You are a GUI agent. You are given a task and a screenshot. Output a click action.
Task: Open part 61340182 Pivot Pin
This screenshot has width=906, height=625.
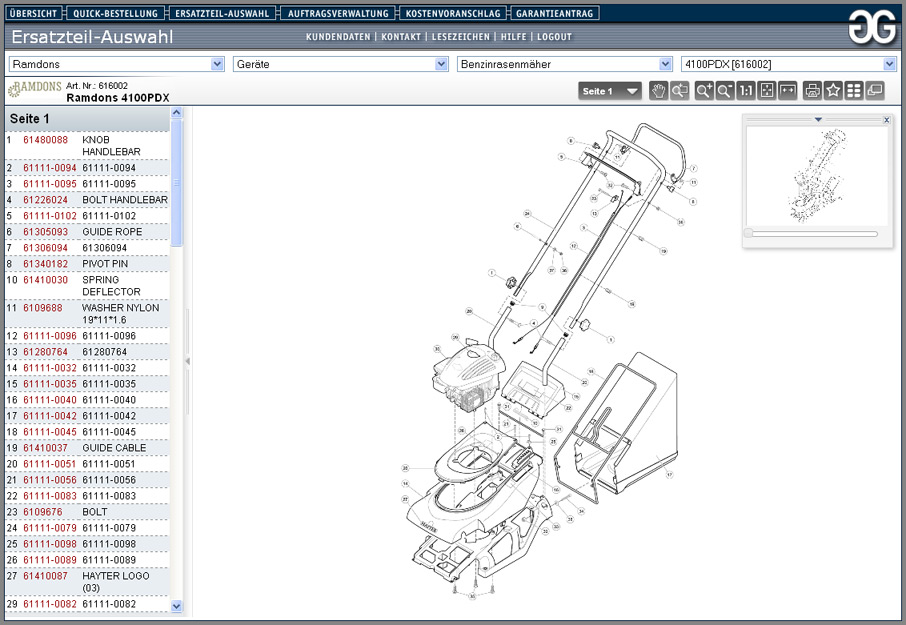[x=45, y=264]
